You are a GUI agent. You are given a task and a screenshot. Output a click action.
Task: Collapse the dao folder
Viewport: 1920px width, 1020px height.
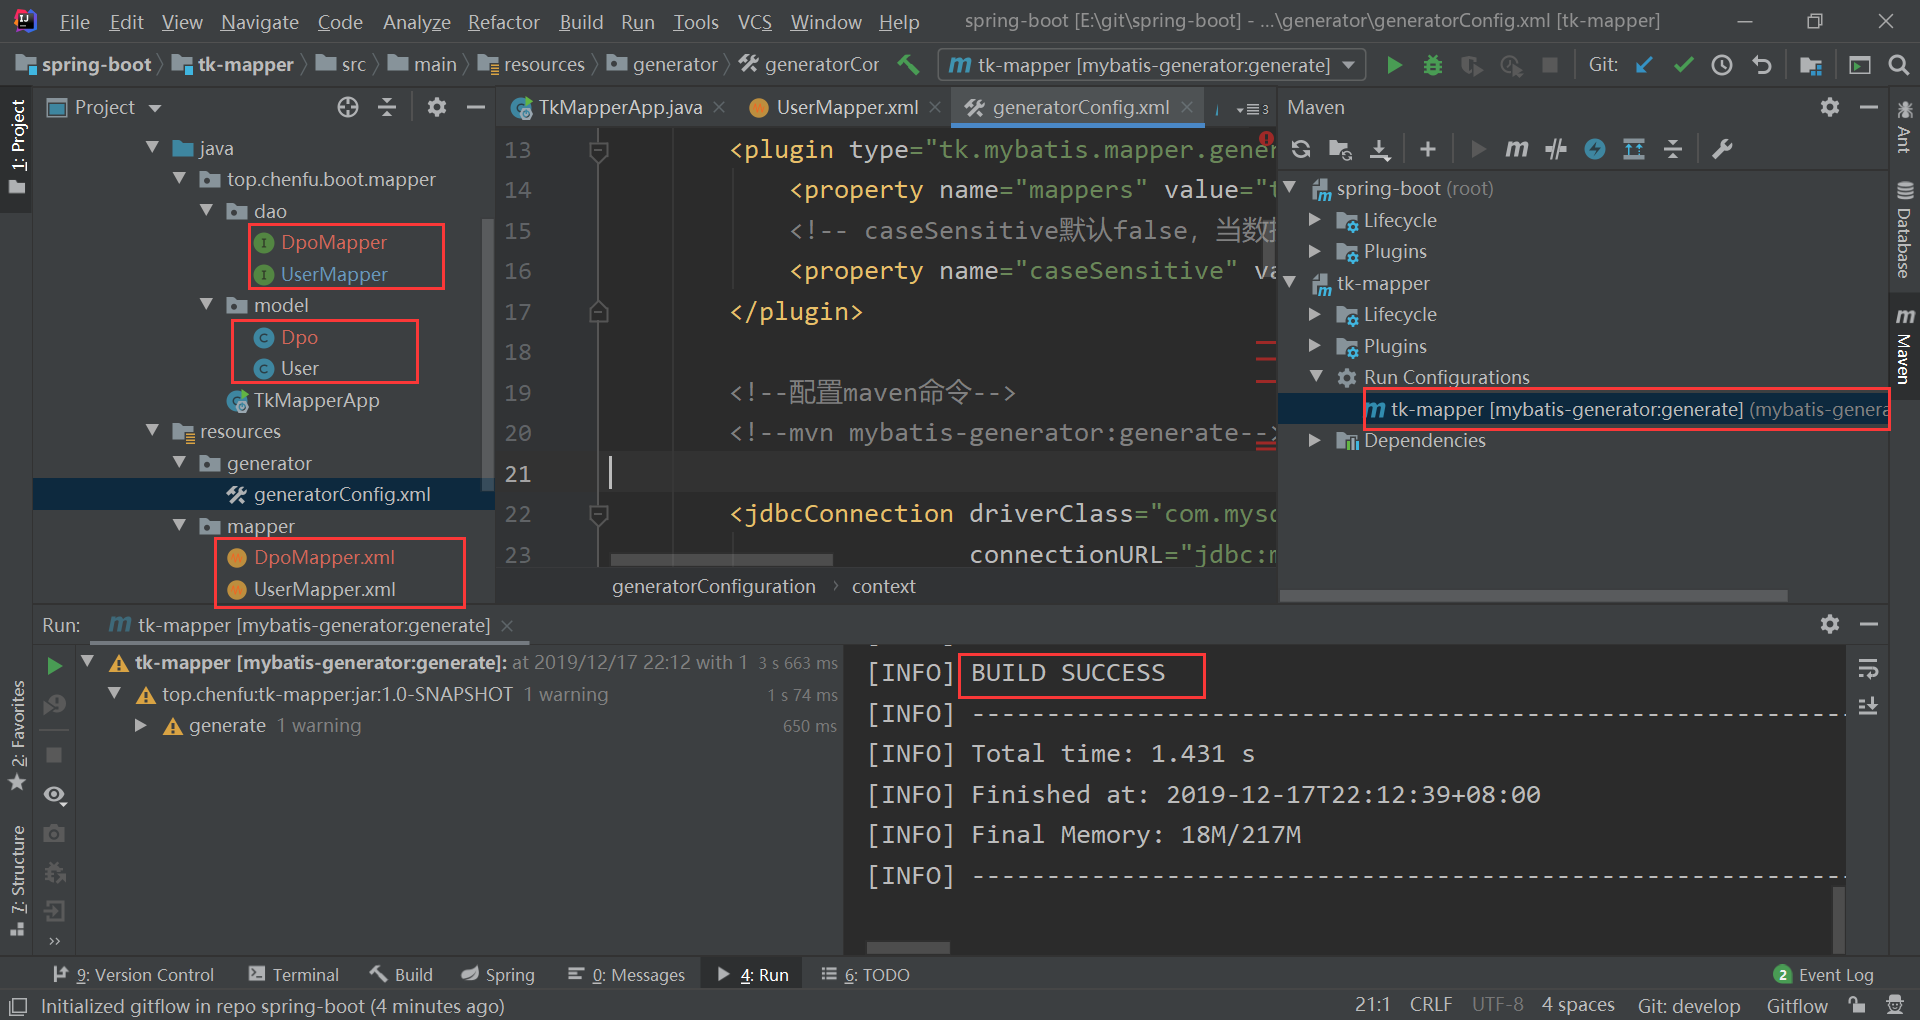pyautogui.click(x=207, y=211)
